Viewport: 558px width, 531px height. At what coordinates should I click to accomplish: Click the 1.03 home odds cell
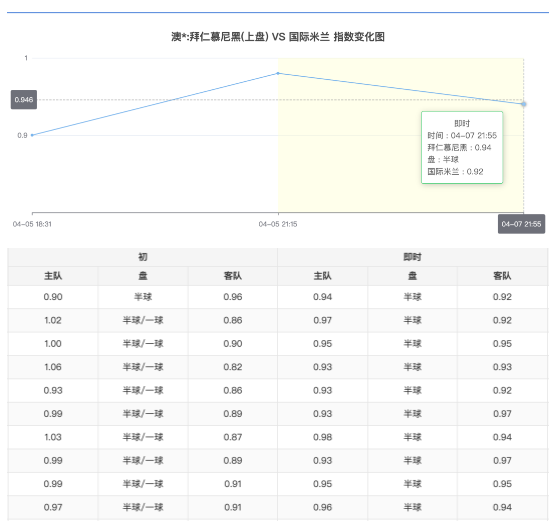53,437
